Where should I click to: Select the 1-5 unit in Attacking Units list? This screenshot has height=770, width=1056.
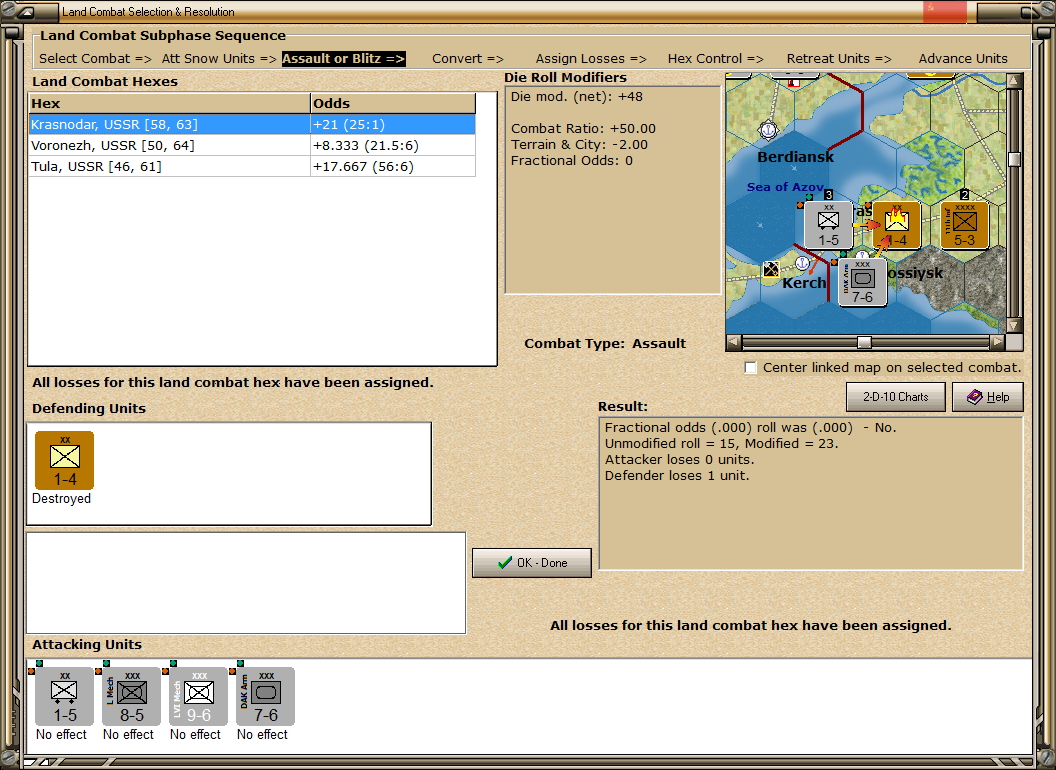click(x=64, y=696)
